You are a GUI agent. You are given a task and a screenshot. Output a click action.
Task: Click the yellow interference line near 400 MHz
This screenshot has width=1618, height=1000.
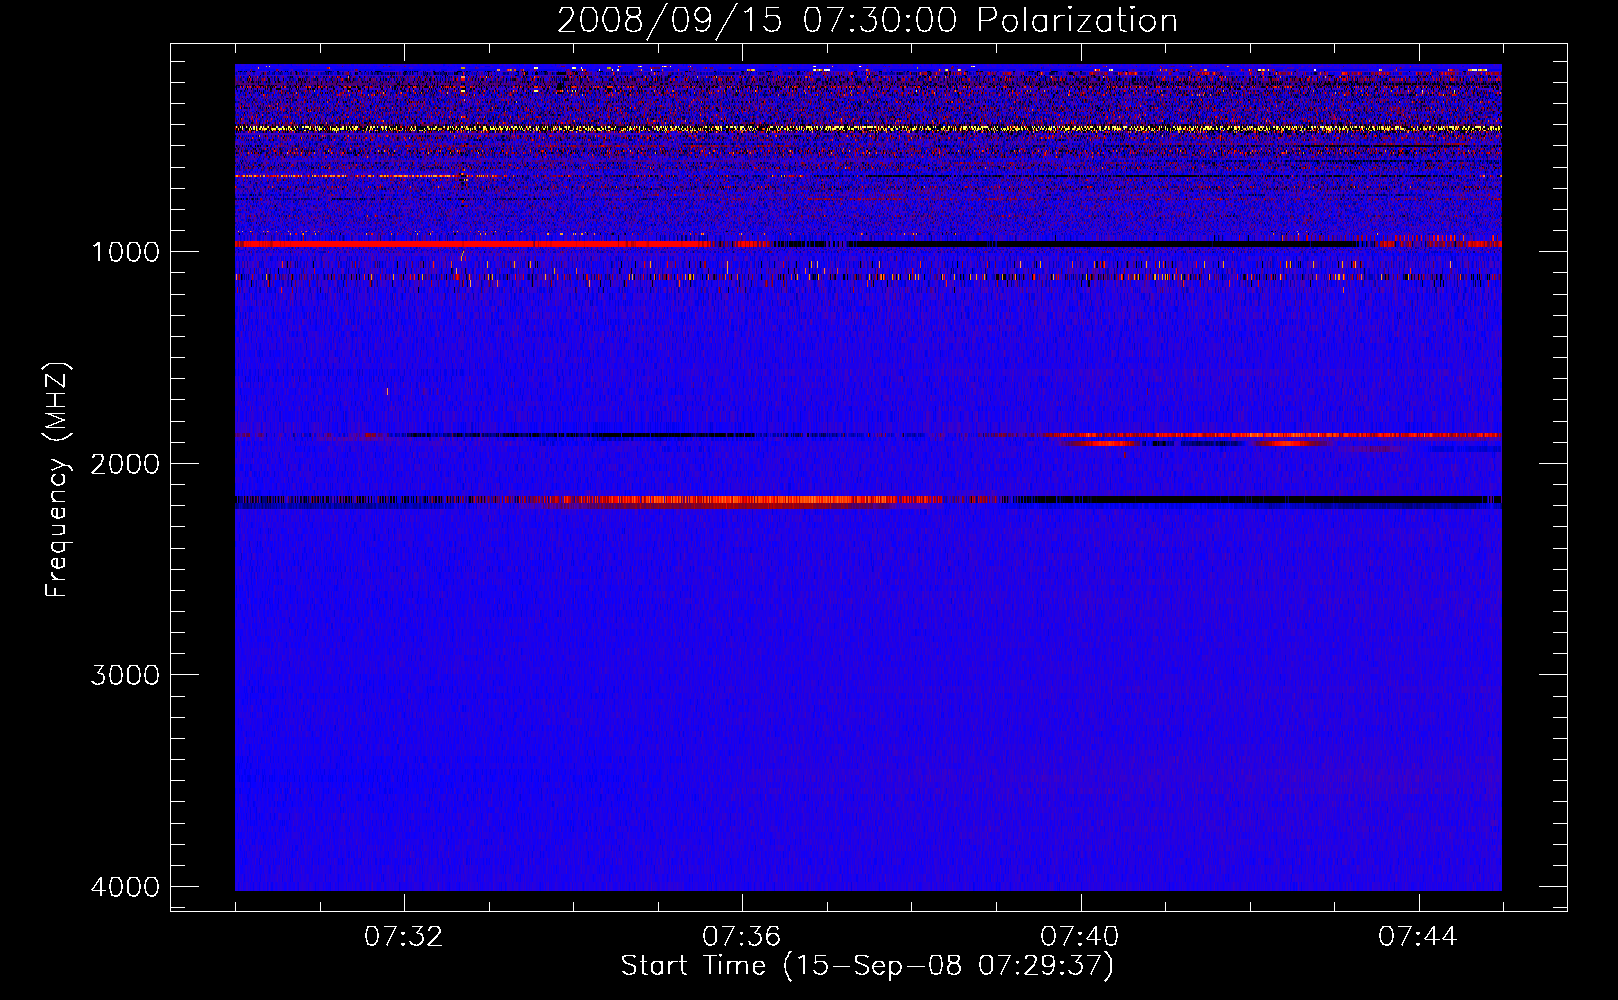tap(868, 129)
